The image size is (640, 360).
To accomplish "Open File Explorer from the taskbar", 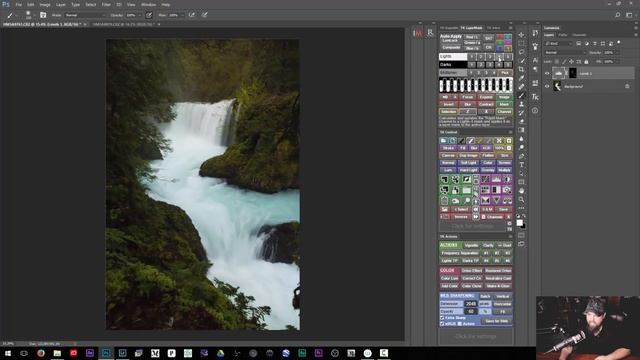I will (x=57, y=353).
